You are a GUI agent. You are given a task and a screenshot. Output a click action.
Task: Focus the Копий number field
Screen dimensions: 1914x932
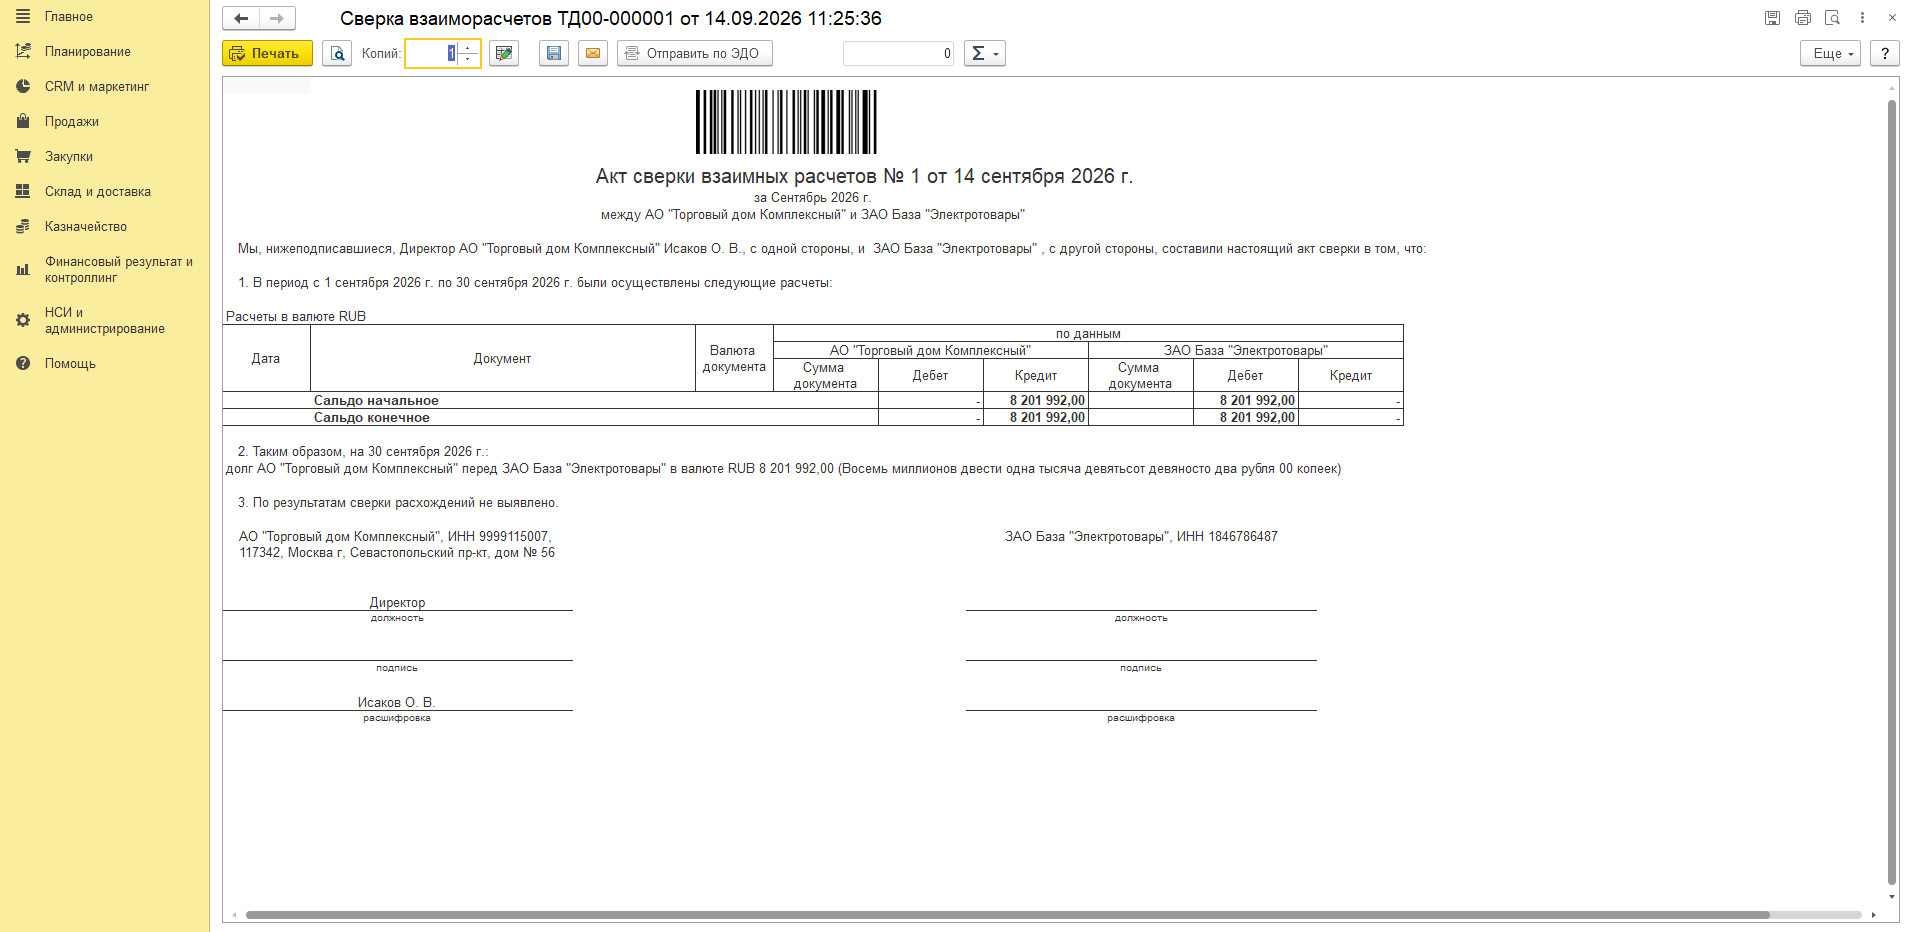pyautogui.click(x=431, y=53)
